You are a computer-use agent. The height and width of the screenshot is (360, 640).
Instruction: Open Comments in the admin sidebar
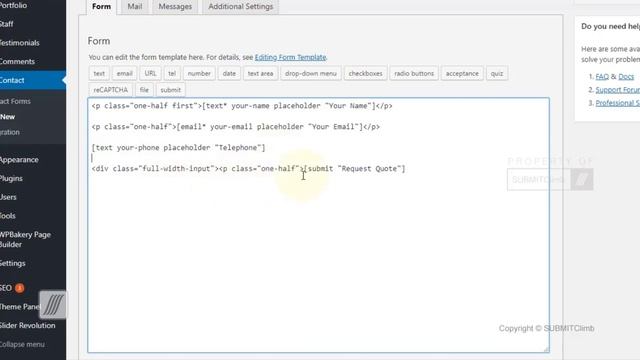point(17,62)
